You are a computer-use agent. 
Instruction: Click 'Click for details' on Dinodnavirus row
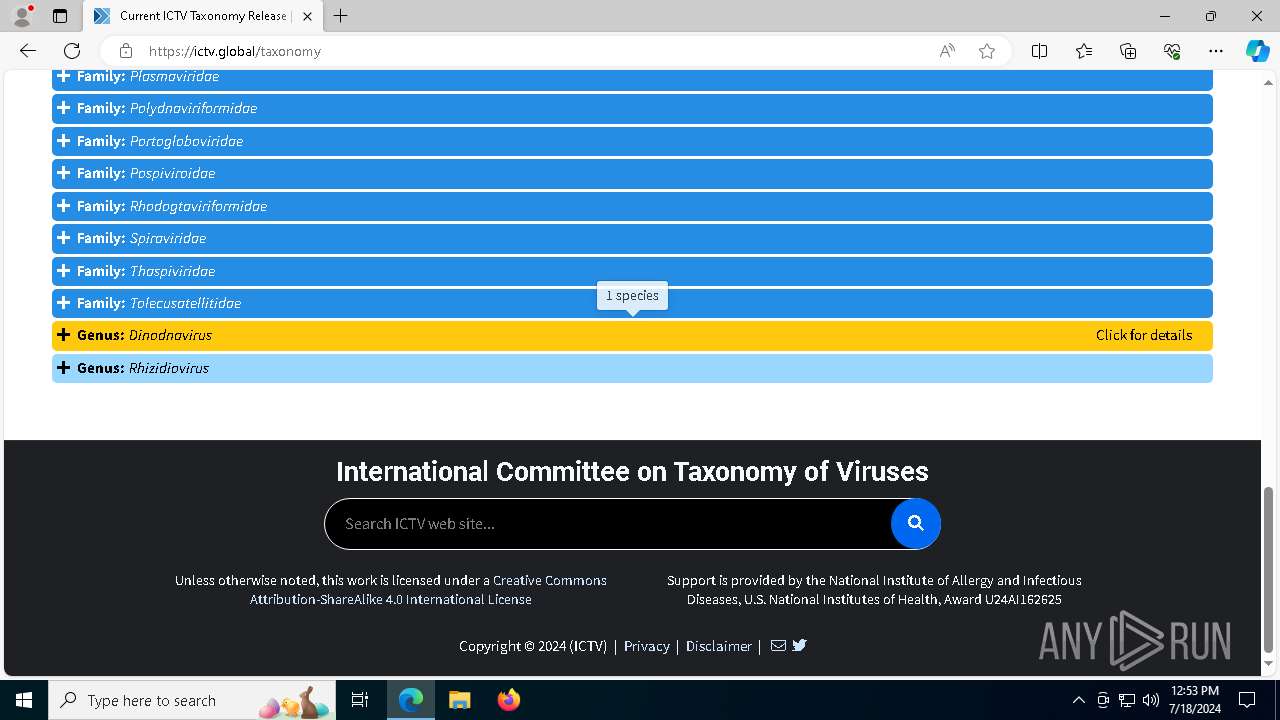coord(1144,335)
